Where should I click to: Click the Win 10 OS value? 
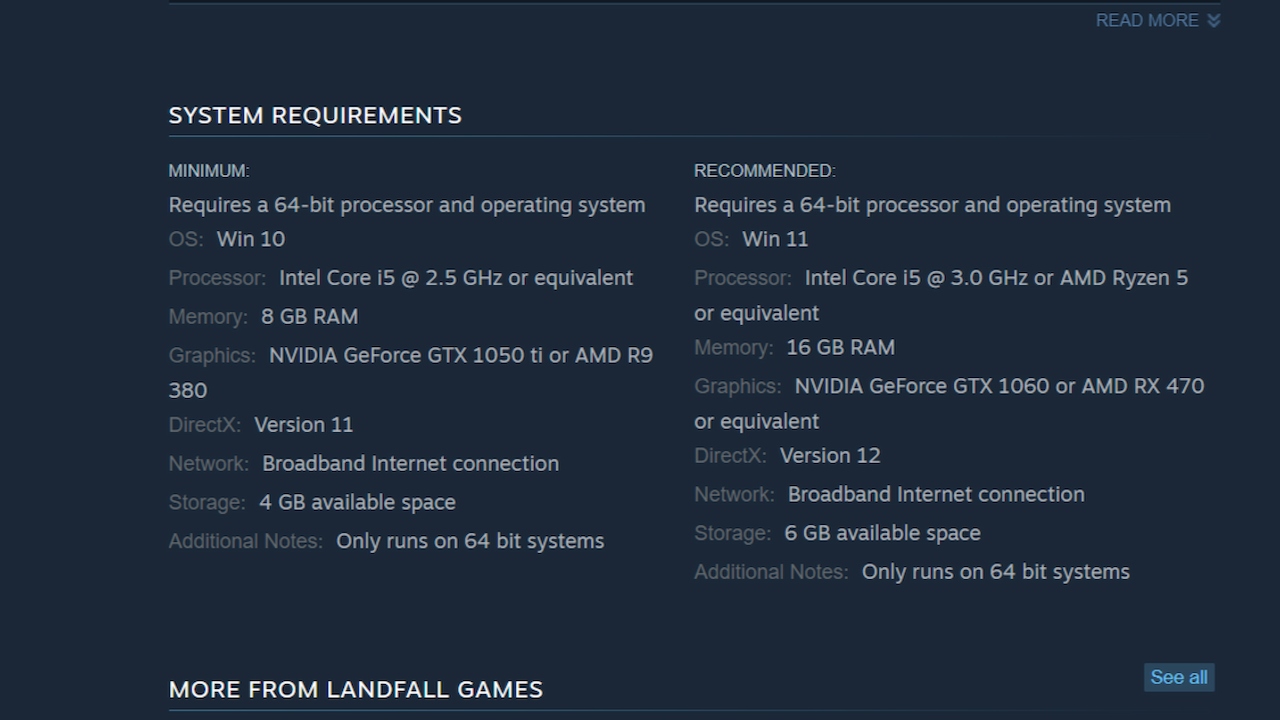coord(250,239)
